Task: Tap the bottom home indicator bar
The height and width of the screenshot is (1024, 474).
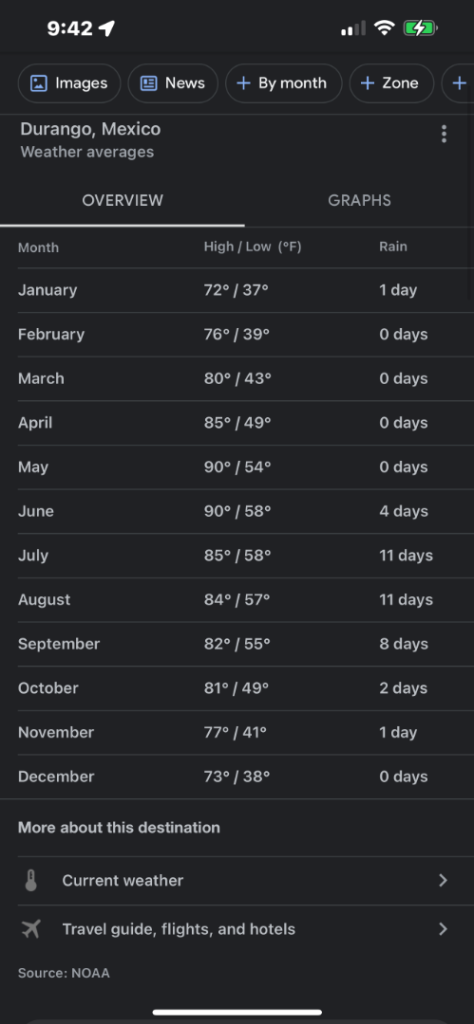Action: click(237, 1012)
